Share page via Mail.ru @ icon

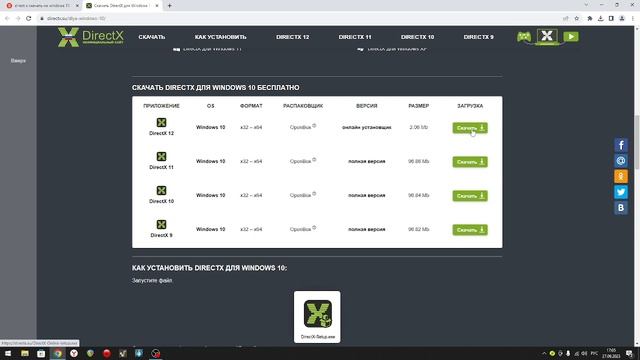pyautogui.click(x=621, y=160)
